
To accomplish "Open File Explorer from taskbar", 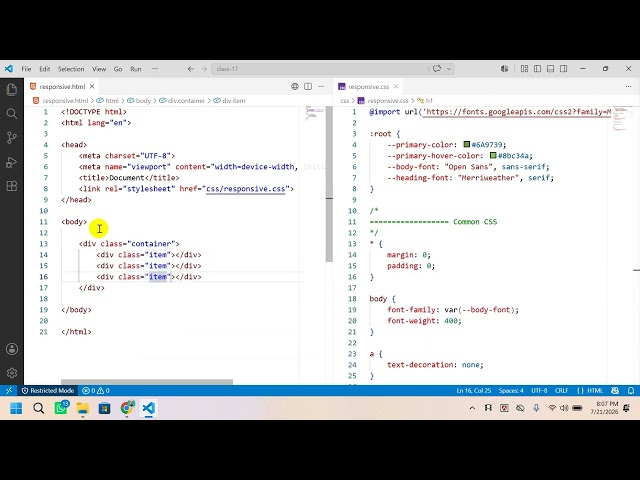I will pos(82,408).
